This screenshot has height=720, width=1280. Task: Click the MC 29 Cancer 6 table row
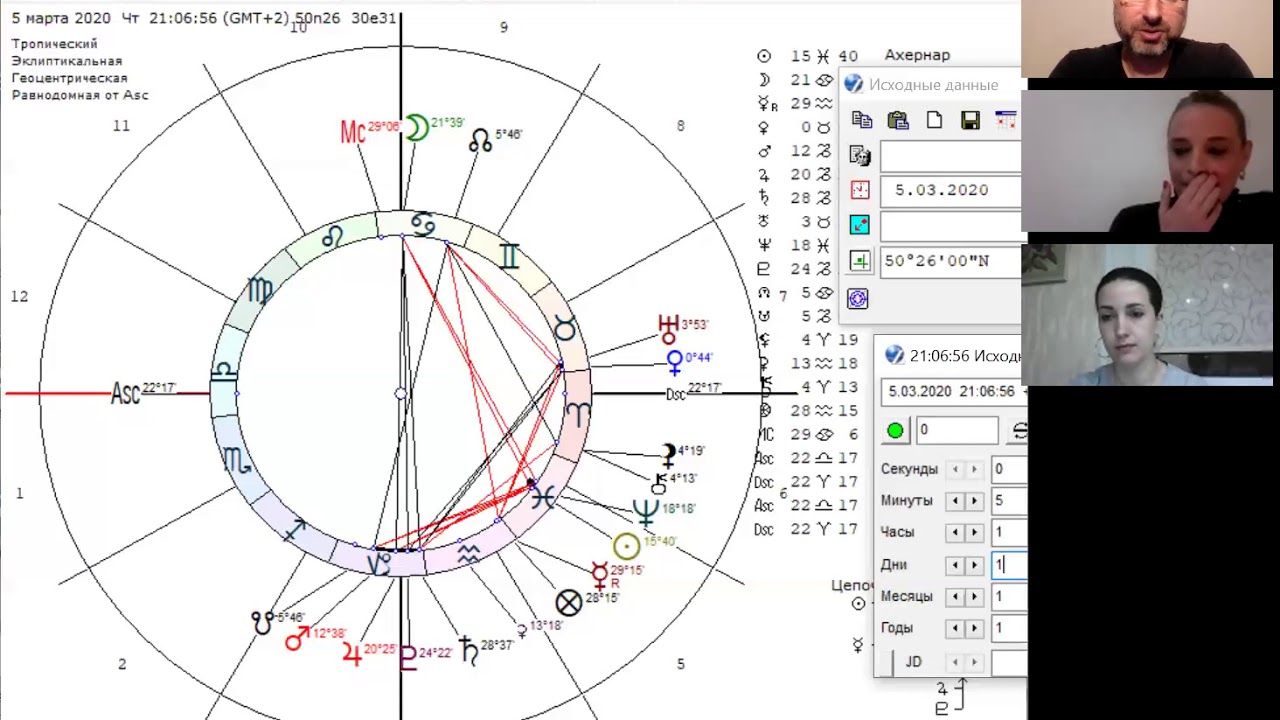(x=808, y=435)
